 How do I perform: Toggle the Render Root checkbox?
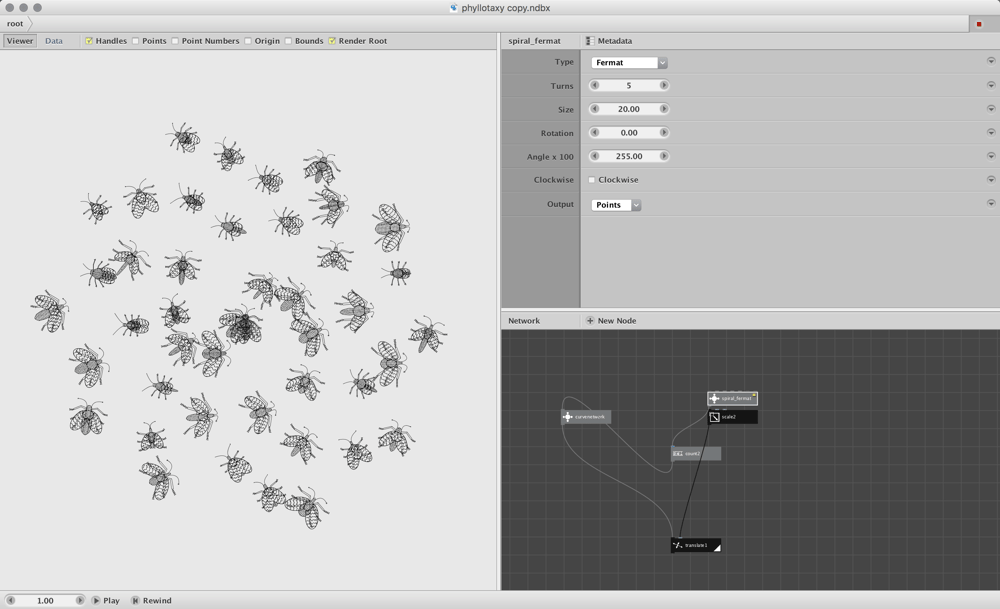click(x=332, y=41)
